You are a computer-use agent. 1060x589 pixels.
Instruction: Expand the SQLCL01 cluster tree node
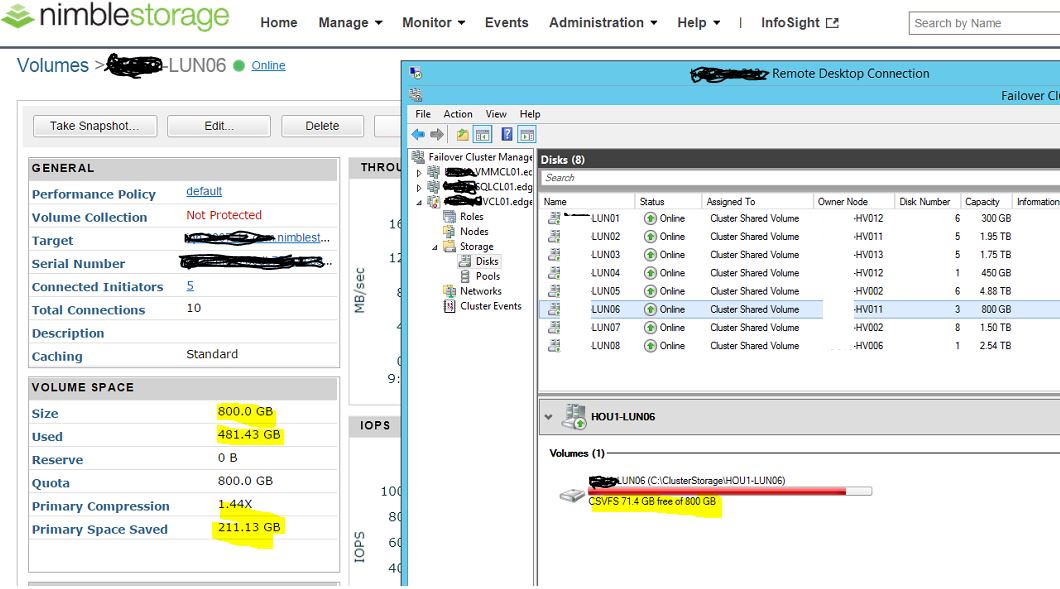click(x=420, y=187)
